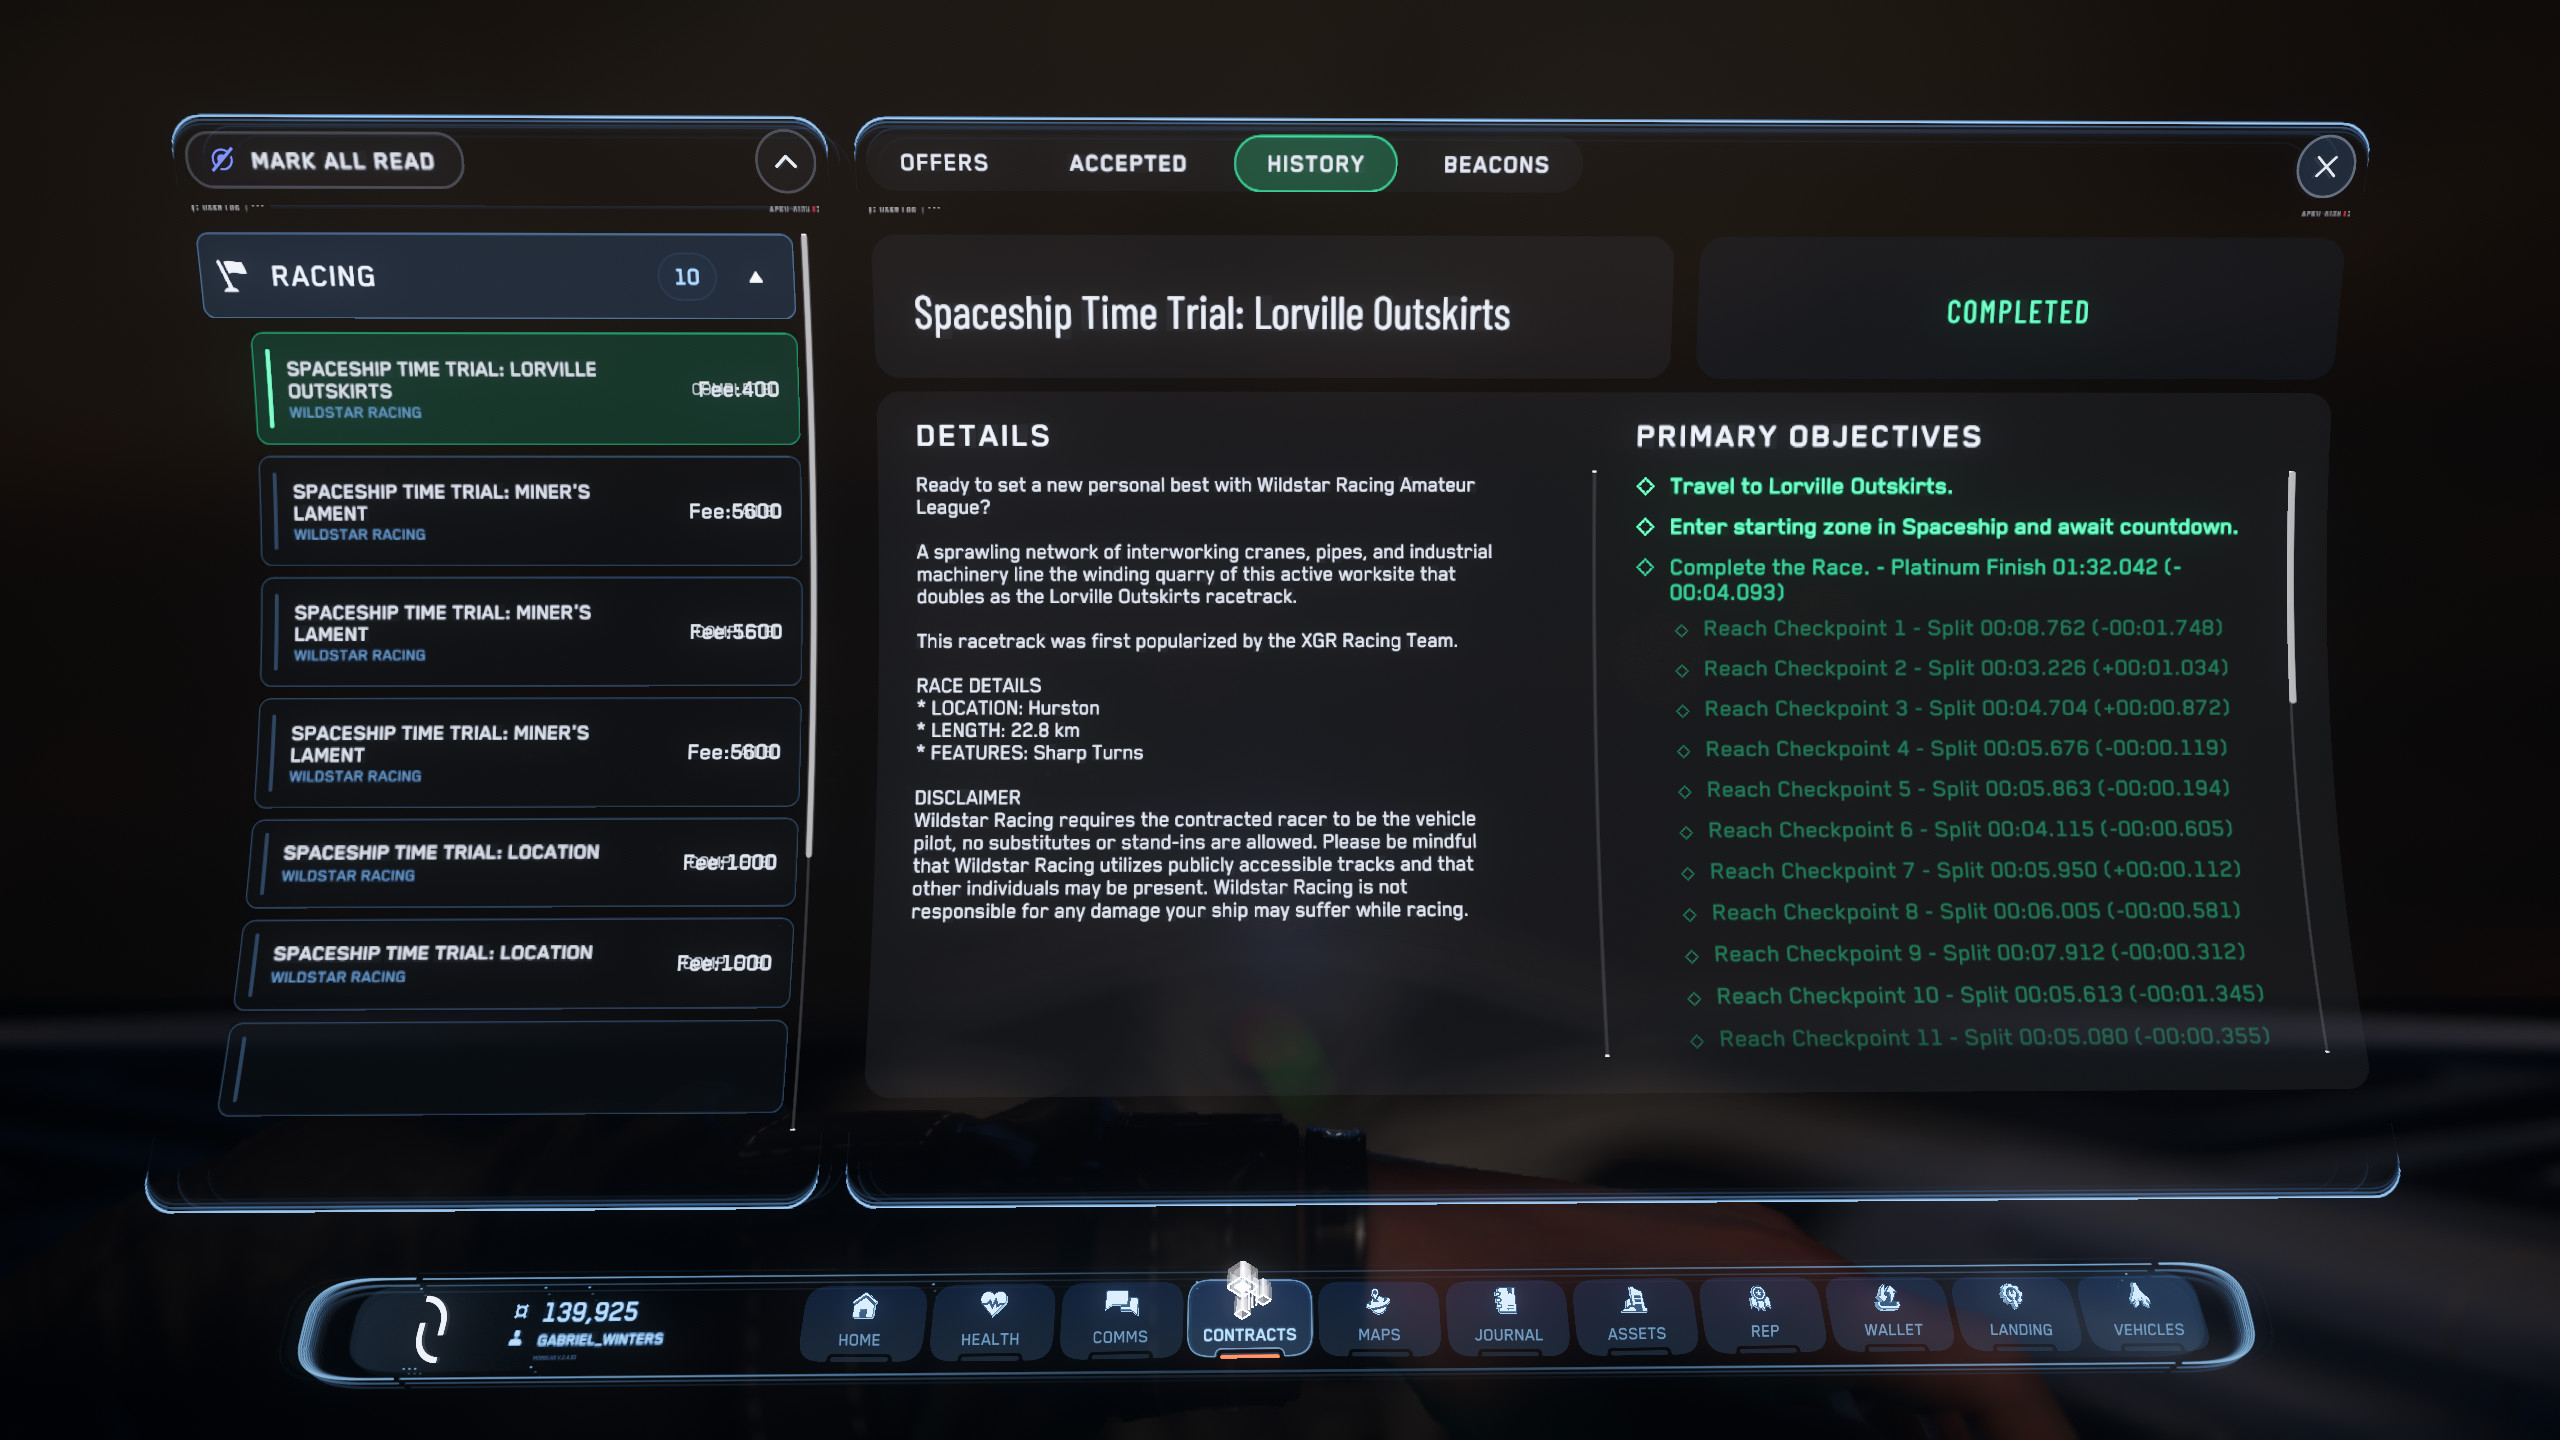Open the Assets app icon
This screenshot has height=1440, width=2560.
[1636, 1314]
